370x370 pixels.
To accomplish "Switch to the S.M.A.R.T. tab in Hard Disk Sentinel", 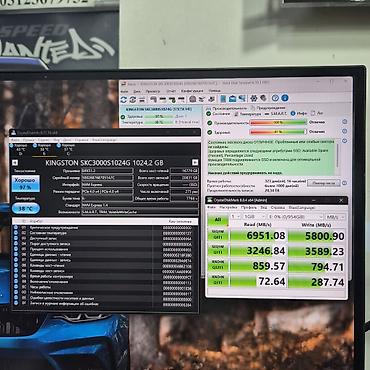I will click(277, 114).
